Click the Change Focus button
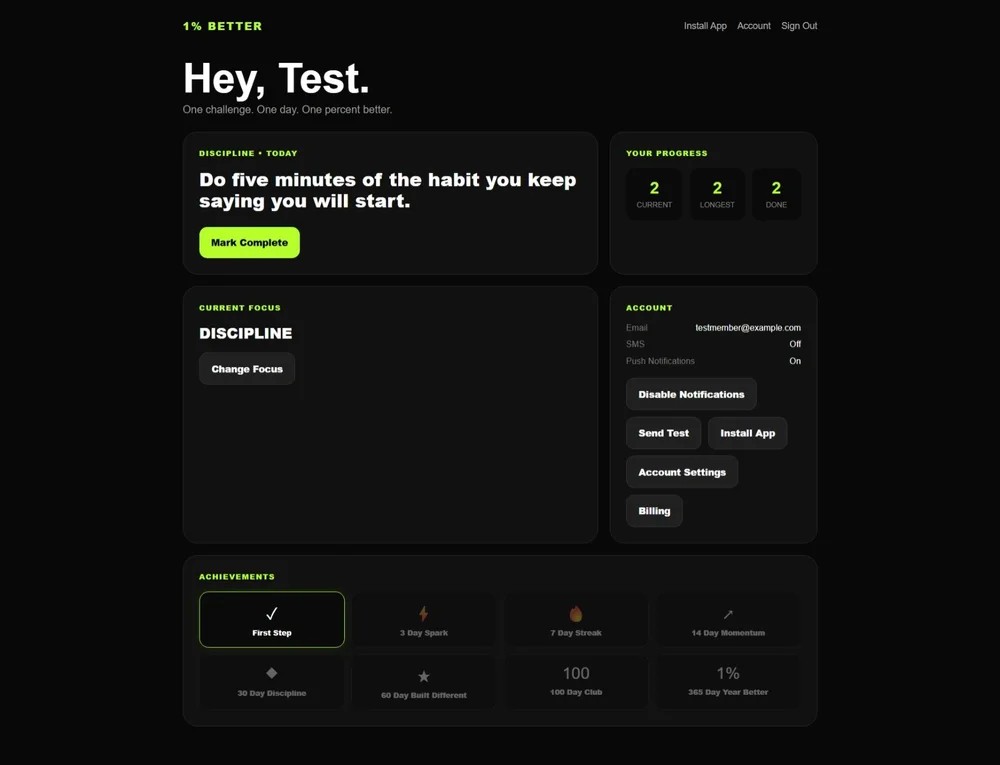Image resolution: width=1000 pixels, height=765 pixels. point(247,368)
